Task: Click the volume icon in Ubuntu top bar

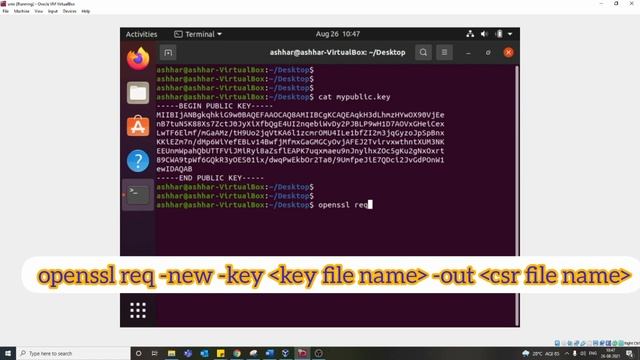Action: (484, 34)
